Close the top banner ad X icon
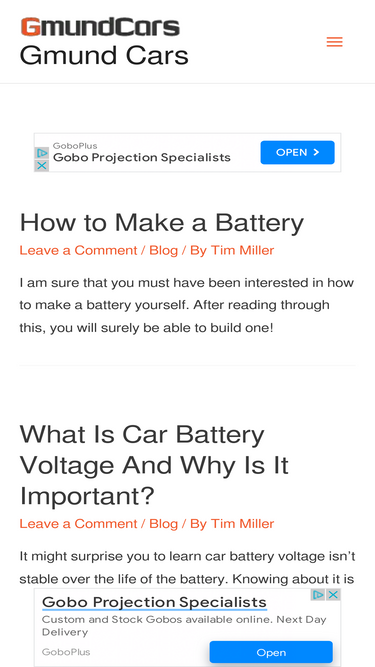 click(42, 165)
